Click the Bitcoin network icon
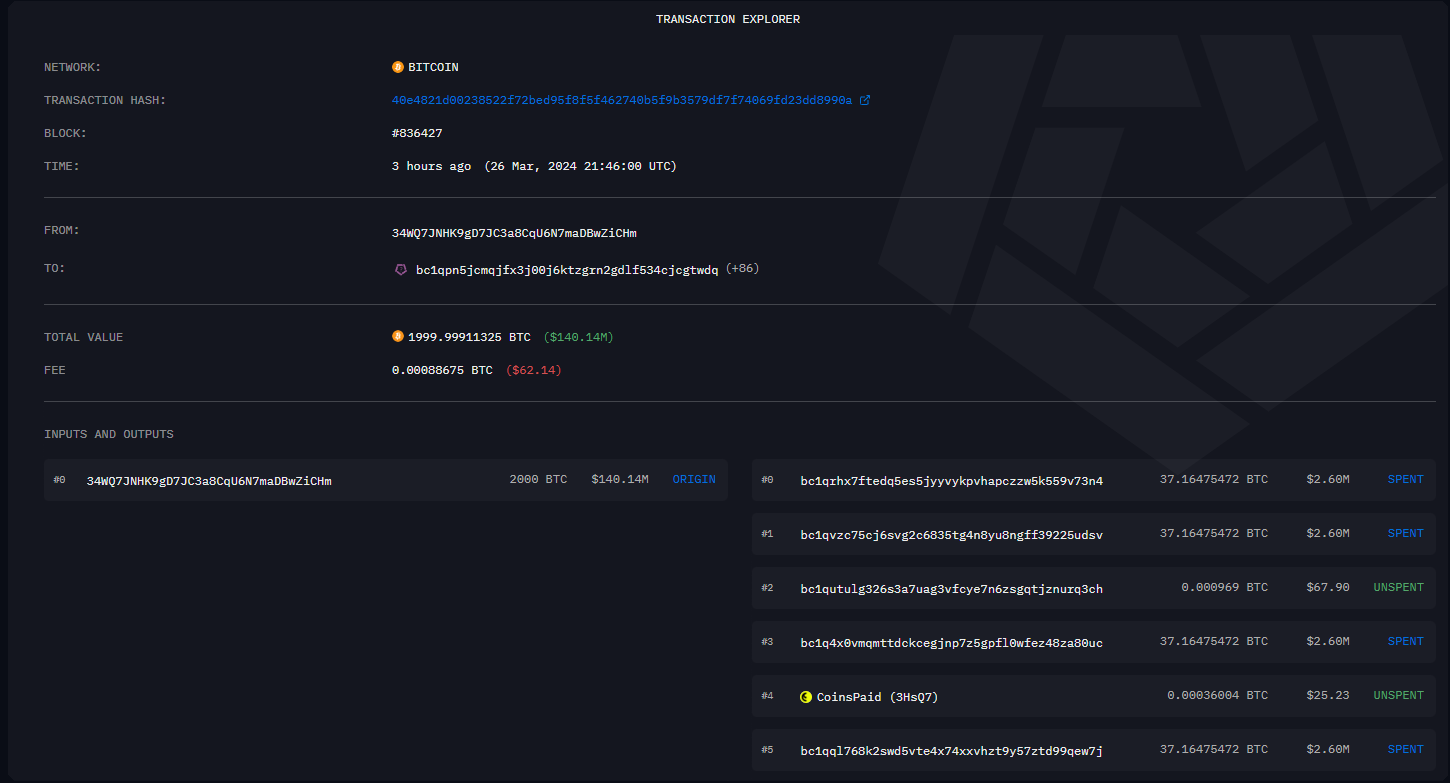The width and height of the screenshot is (1450, 783). [398, 67]
